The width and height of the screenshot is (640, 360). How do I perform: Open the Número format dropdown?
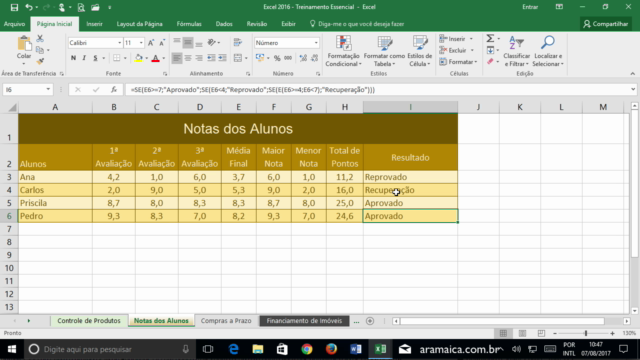pos(316,43)
